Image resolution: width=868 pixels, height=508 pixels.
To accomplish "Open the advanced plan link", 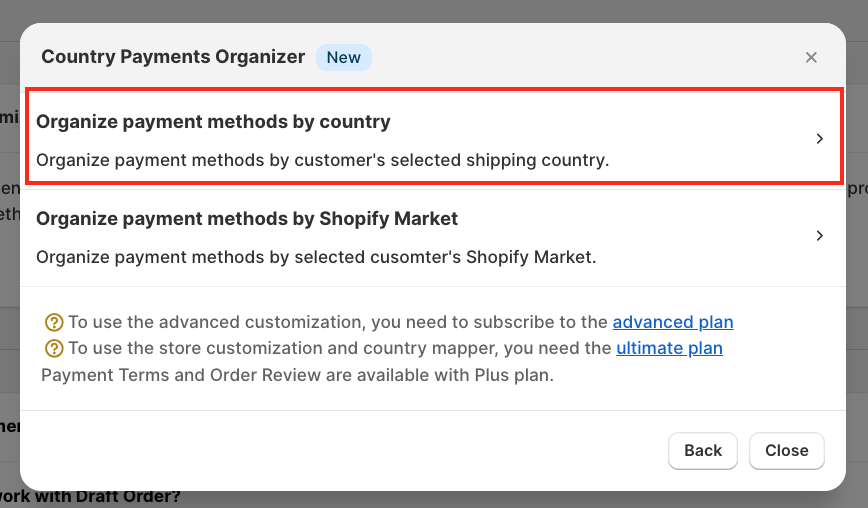I will (x=673, y=322).
